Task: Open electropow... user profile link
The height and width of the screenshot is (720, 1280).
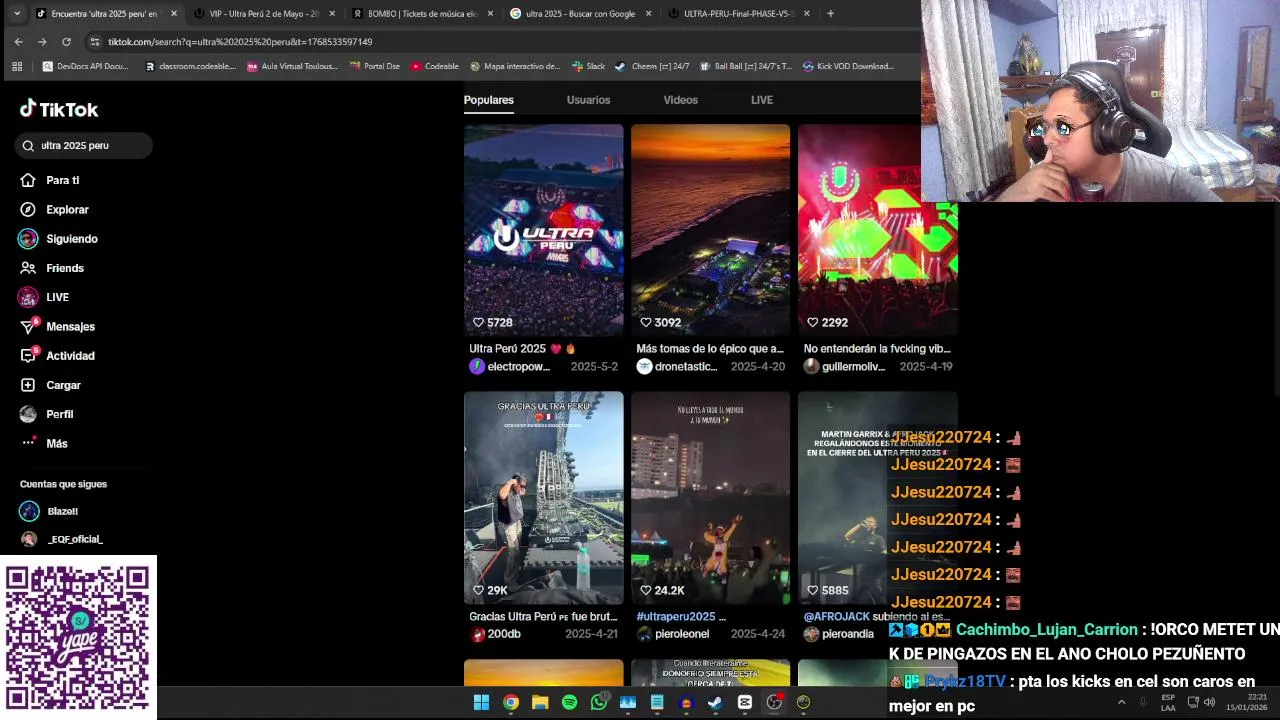Action: [510, 367]
